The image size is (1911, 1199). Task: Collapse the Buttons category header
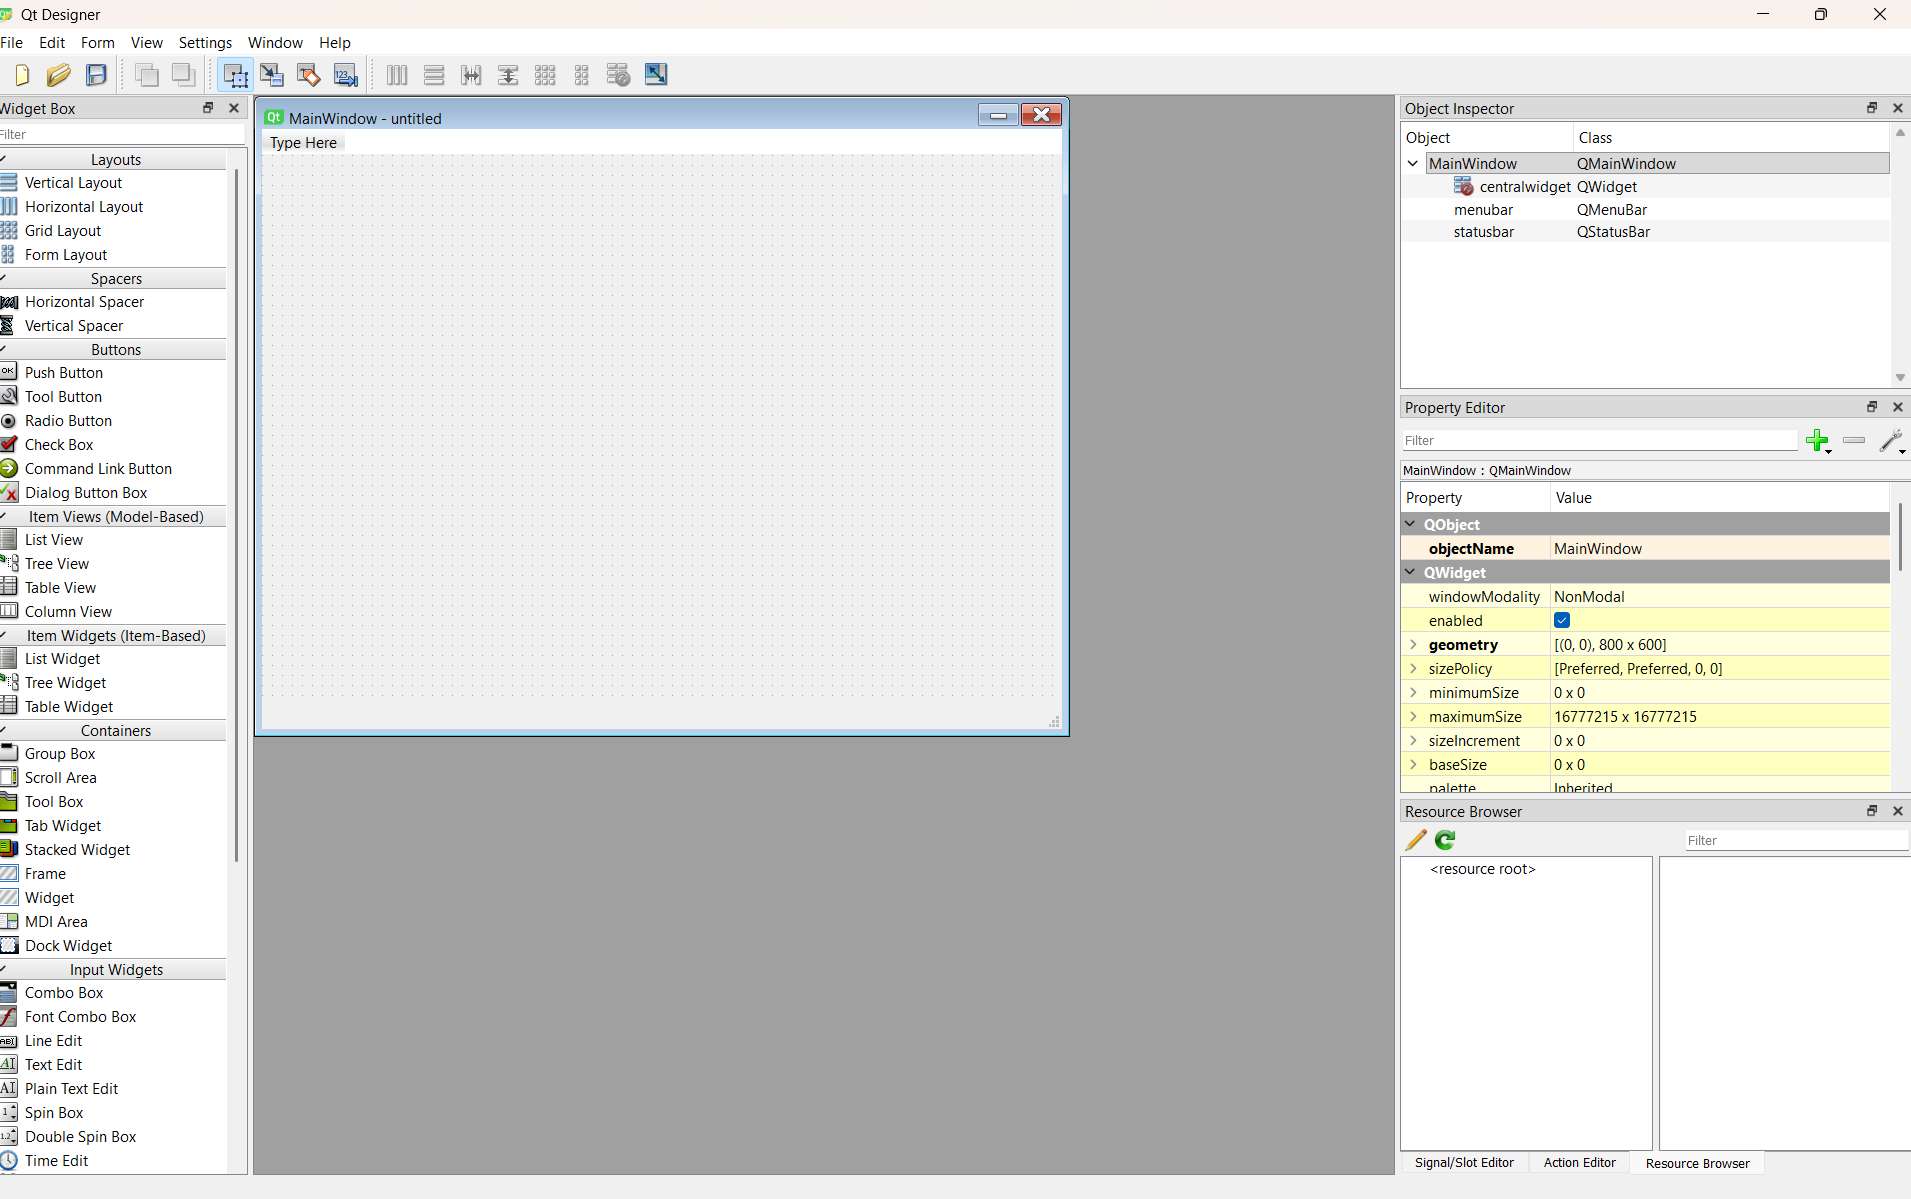(x=113, y=350)
